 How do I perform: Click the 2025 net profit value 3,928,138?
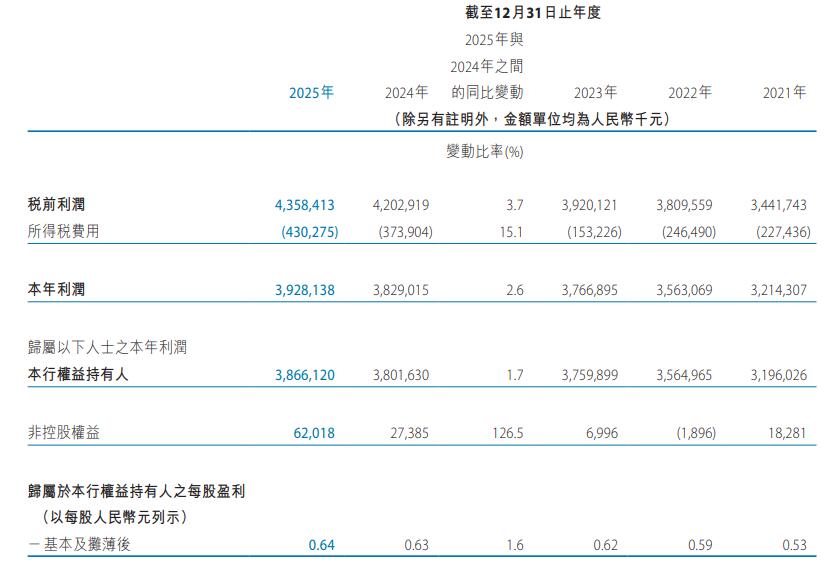(304, 289)
